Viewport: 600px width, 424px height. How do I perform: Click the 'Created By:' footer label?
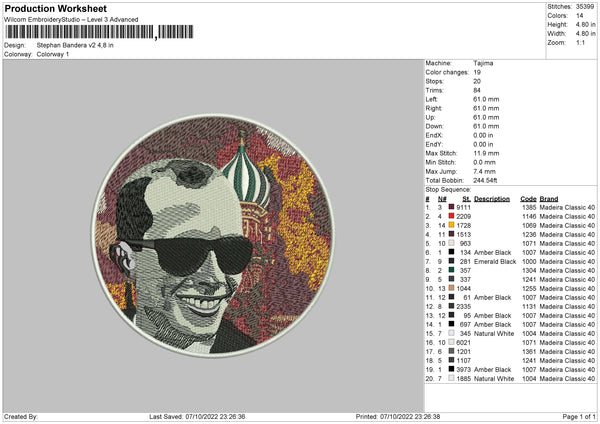click(x=21, y=416)
